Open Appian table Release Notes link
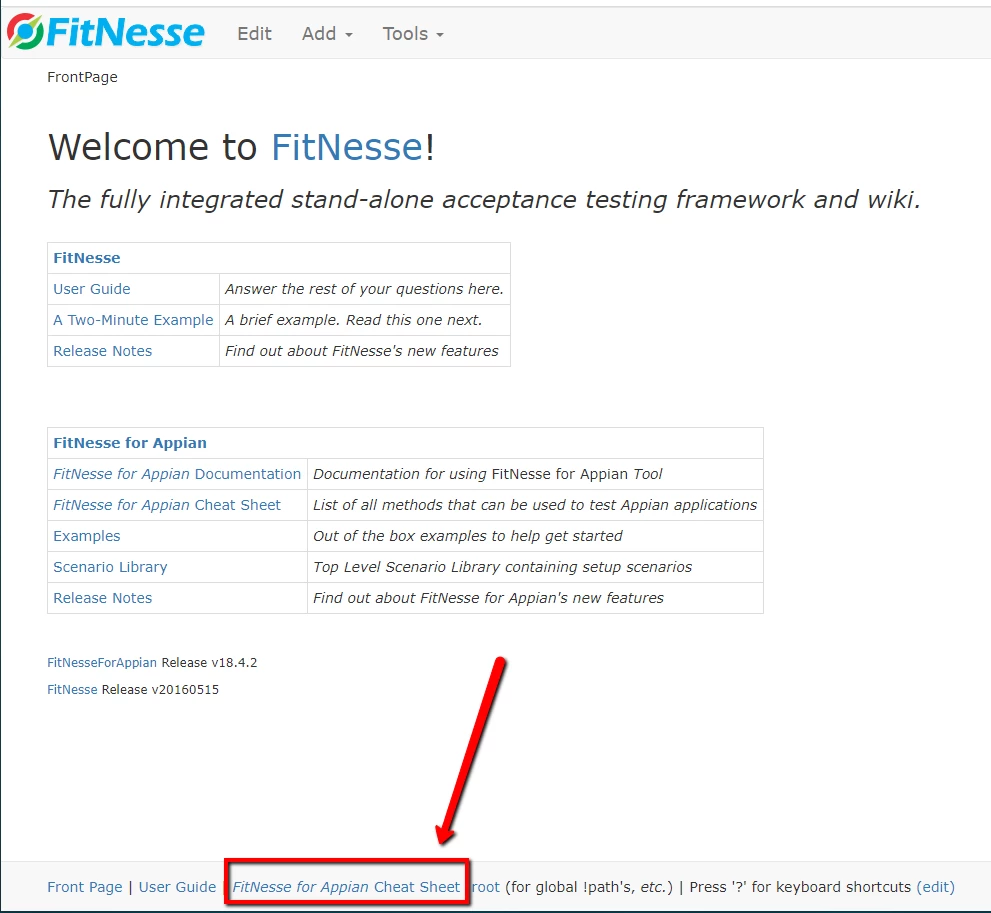 (x=102, y=598)
